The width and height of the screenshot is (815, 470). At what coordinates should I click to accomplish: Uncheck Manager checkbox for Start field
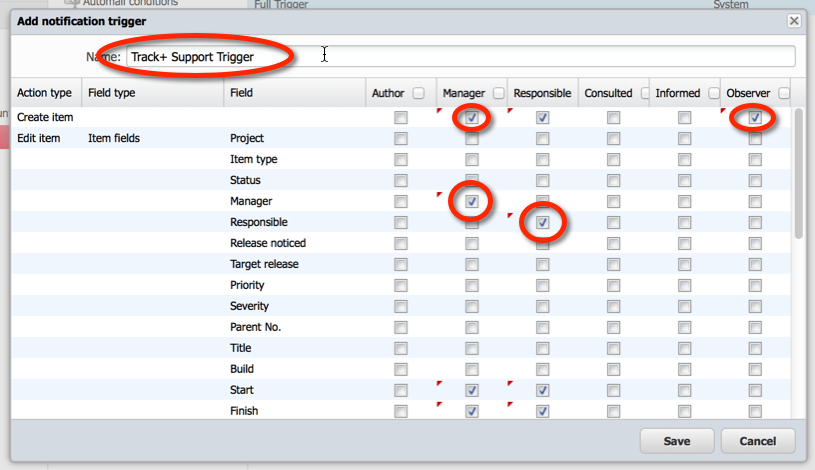pyautogui.click(x=472, y=390)
